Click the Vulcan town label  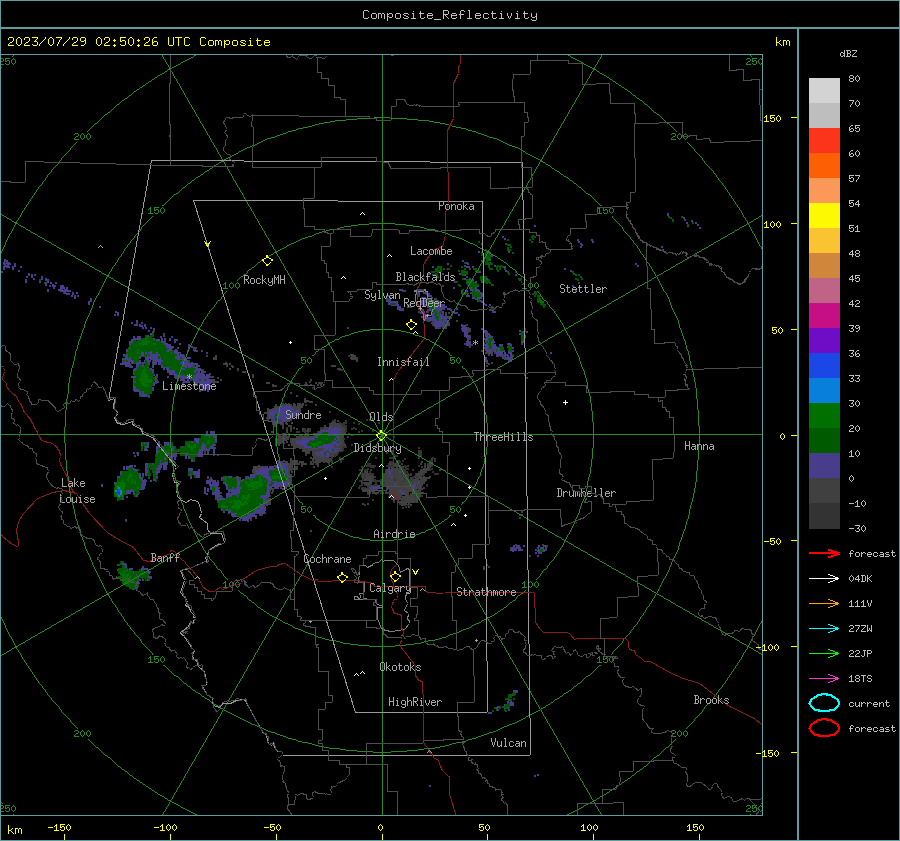point(508,743)
